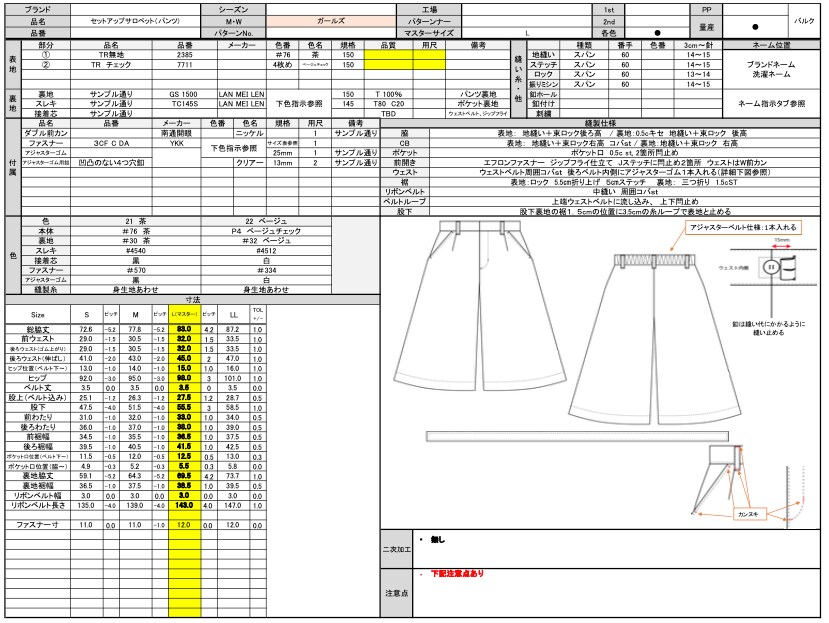The height and width of the screenshot is (623, 829).
Task: Select the アジャスターベルト仕様 callout box
Action: click(744, 227)
